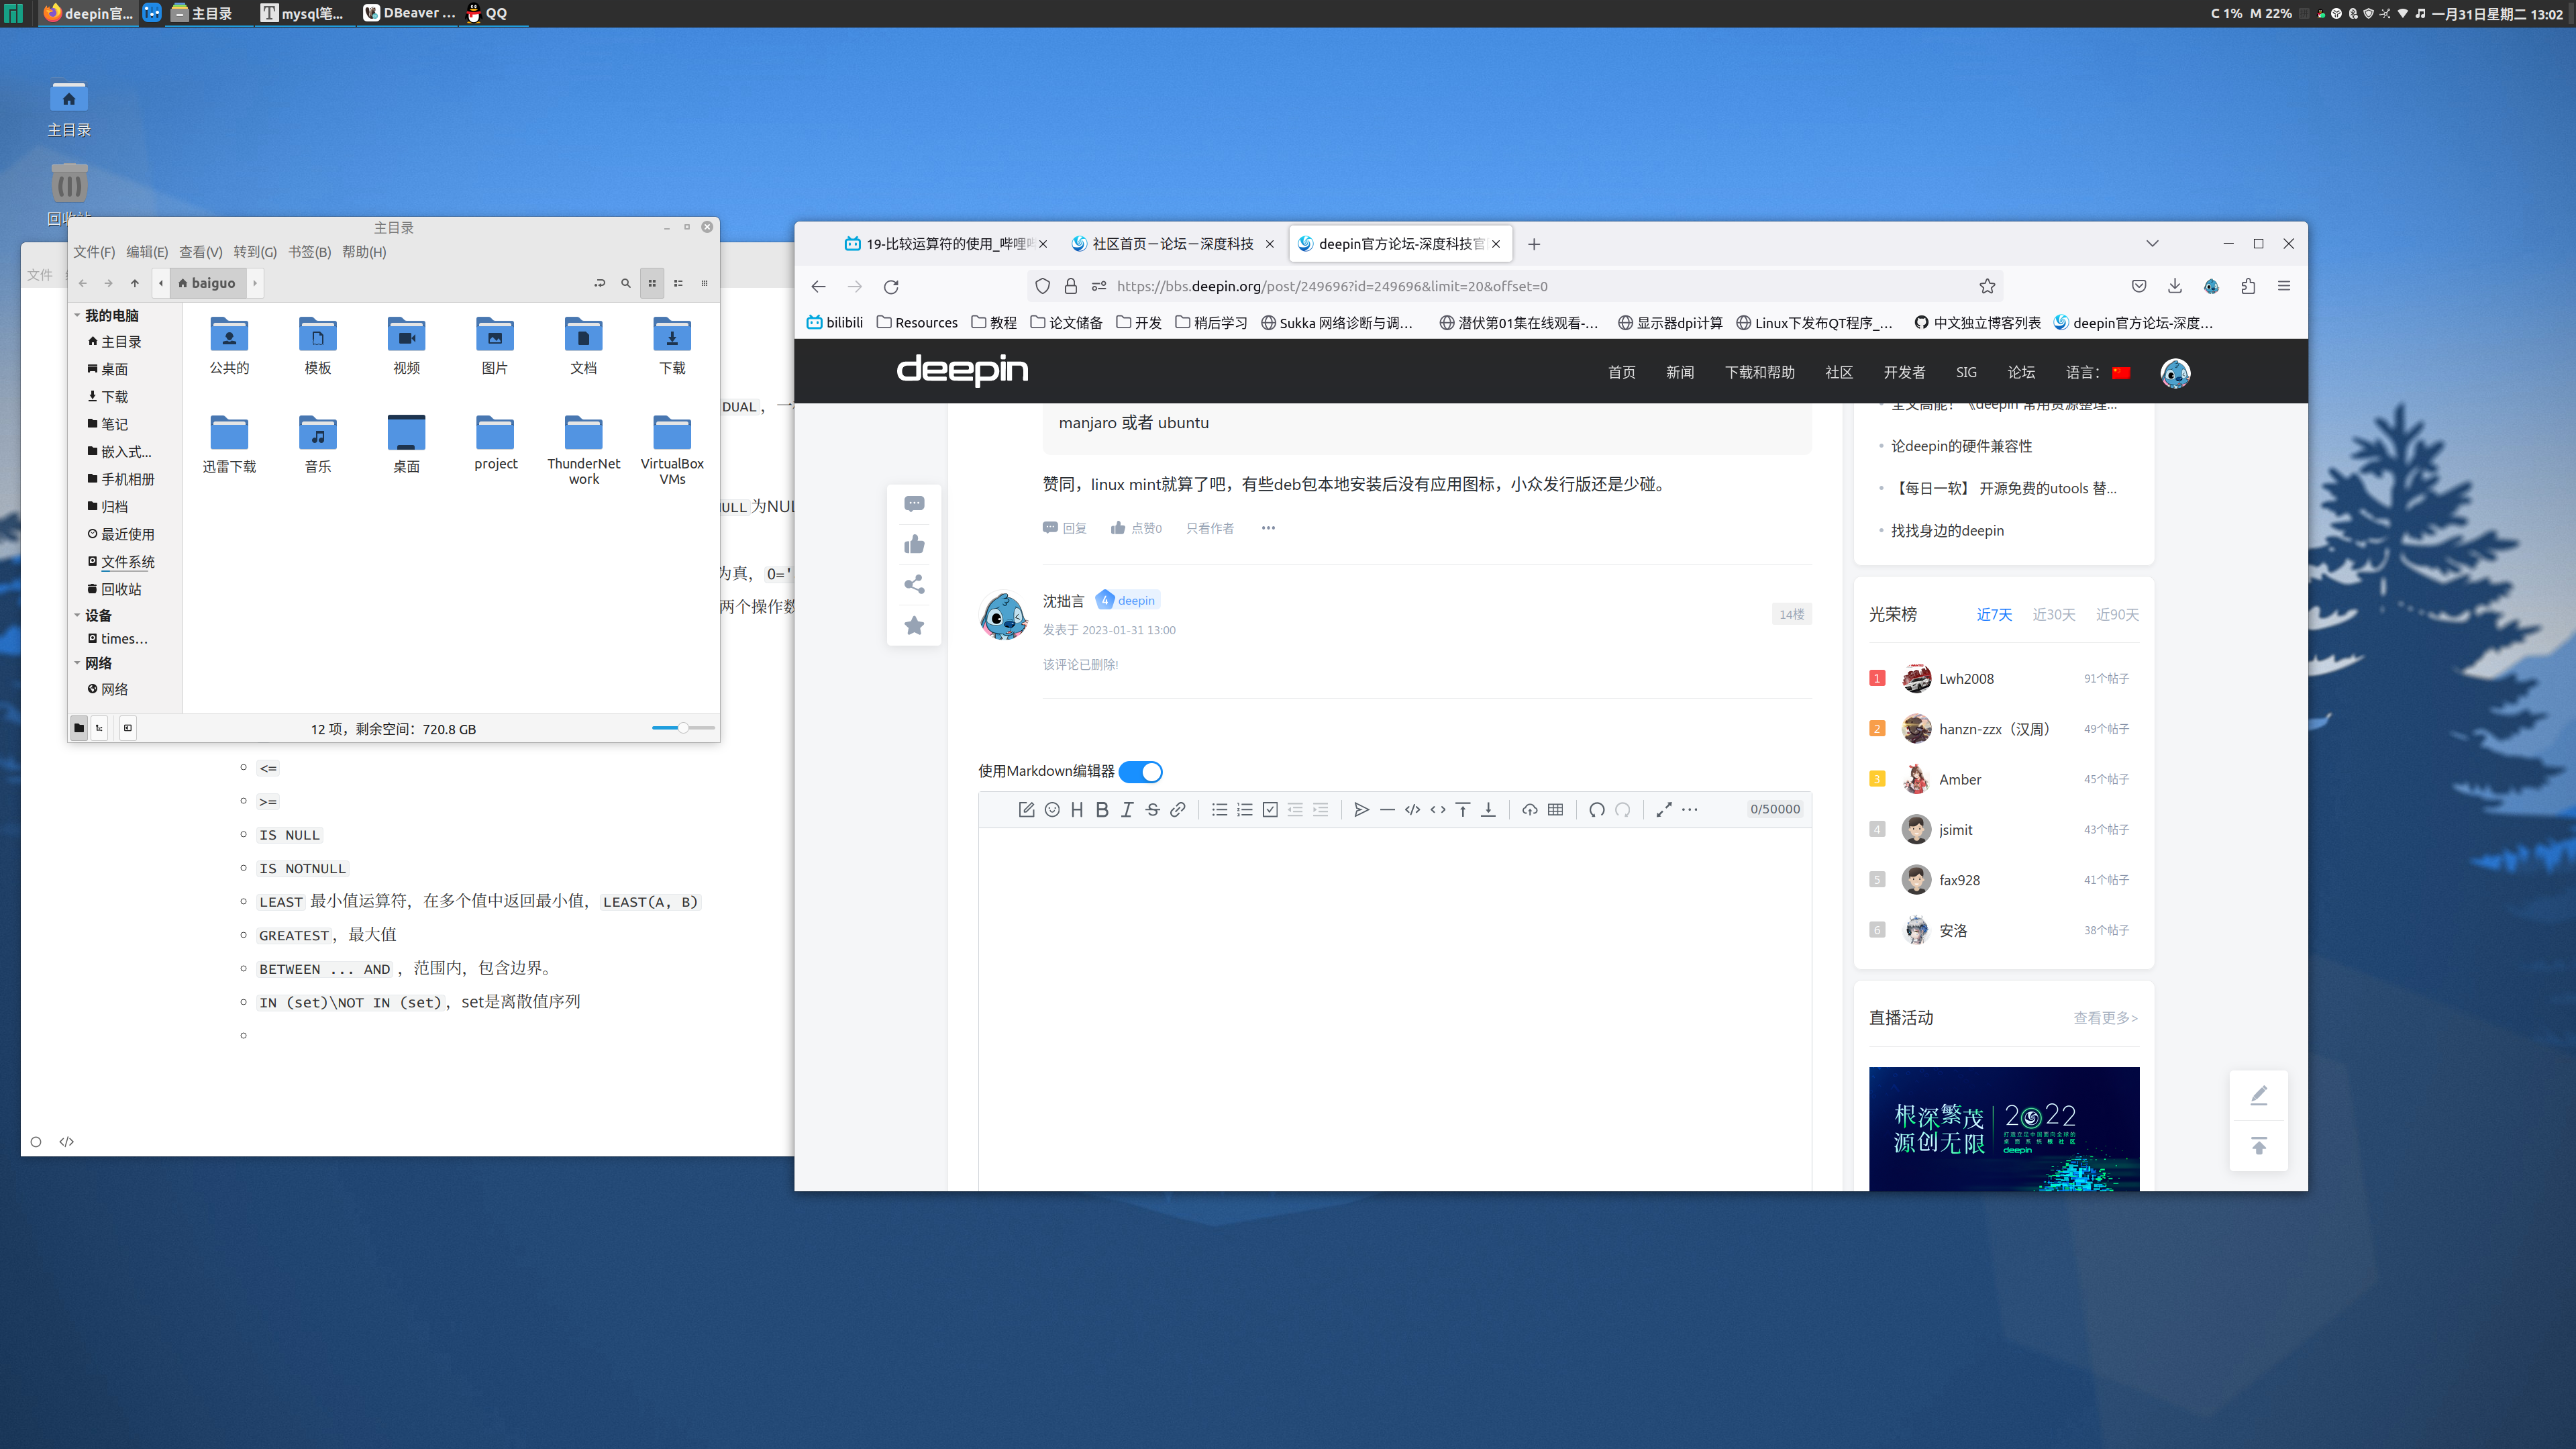Click the upload icon in the editor toolbar
The height and width of the screenshot is (1449, 2576).
[1529, 810]
